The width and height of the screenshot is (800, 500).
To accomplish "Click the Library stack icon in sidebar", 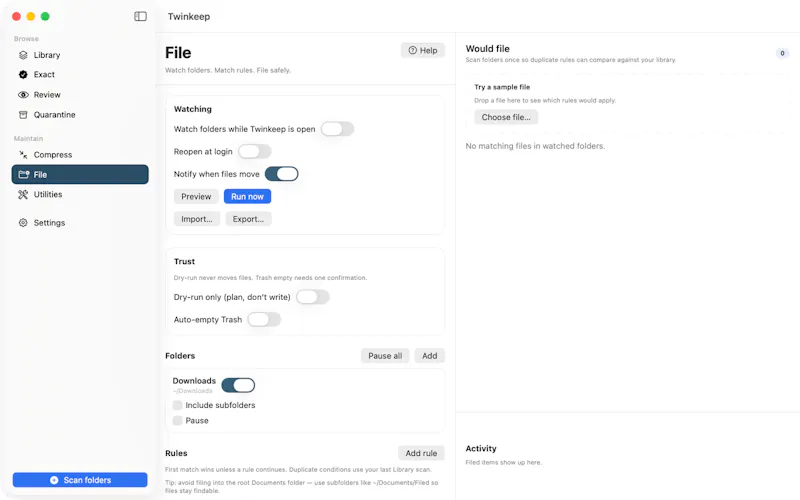I will [x=23, y=55].
